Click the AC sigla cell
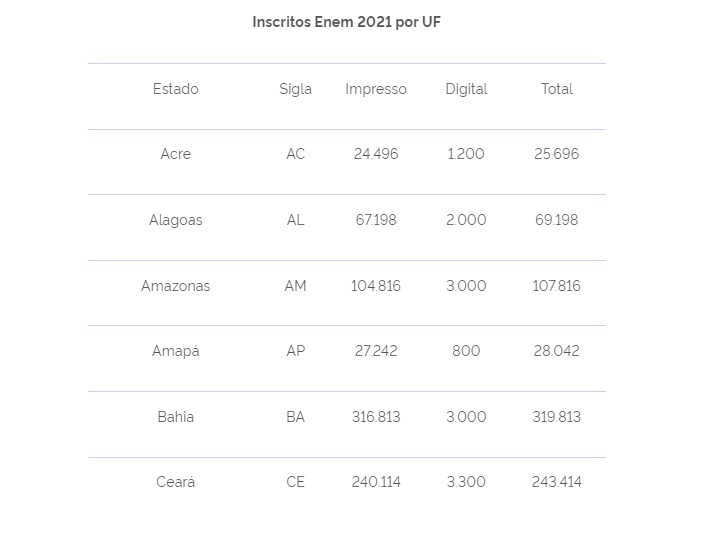Screen dimensions: 720x548 [x=295, y=154]
